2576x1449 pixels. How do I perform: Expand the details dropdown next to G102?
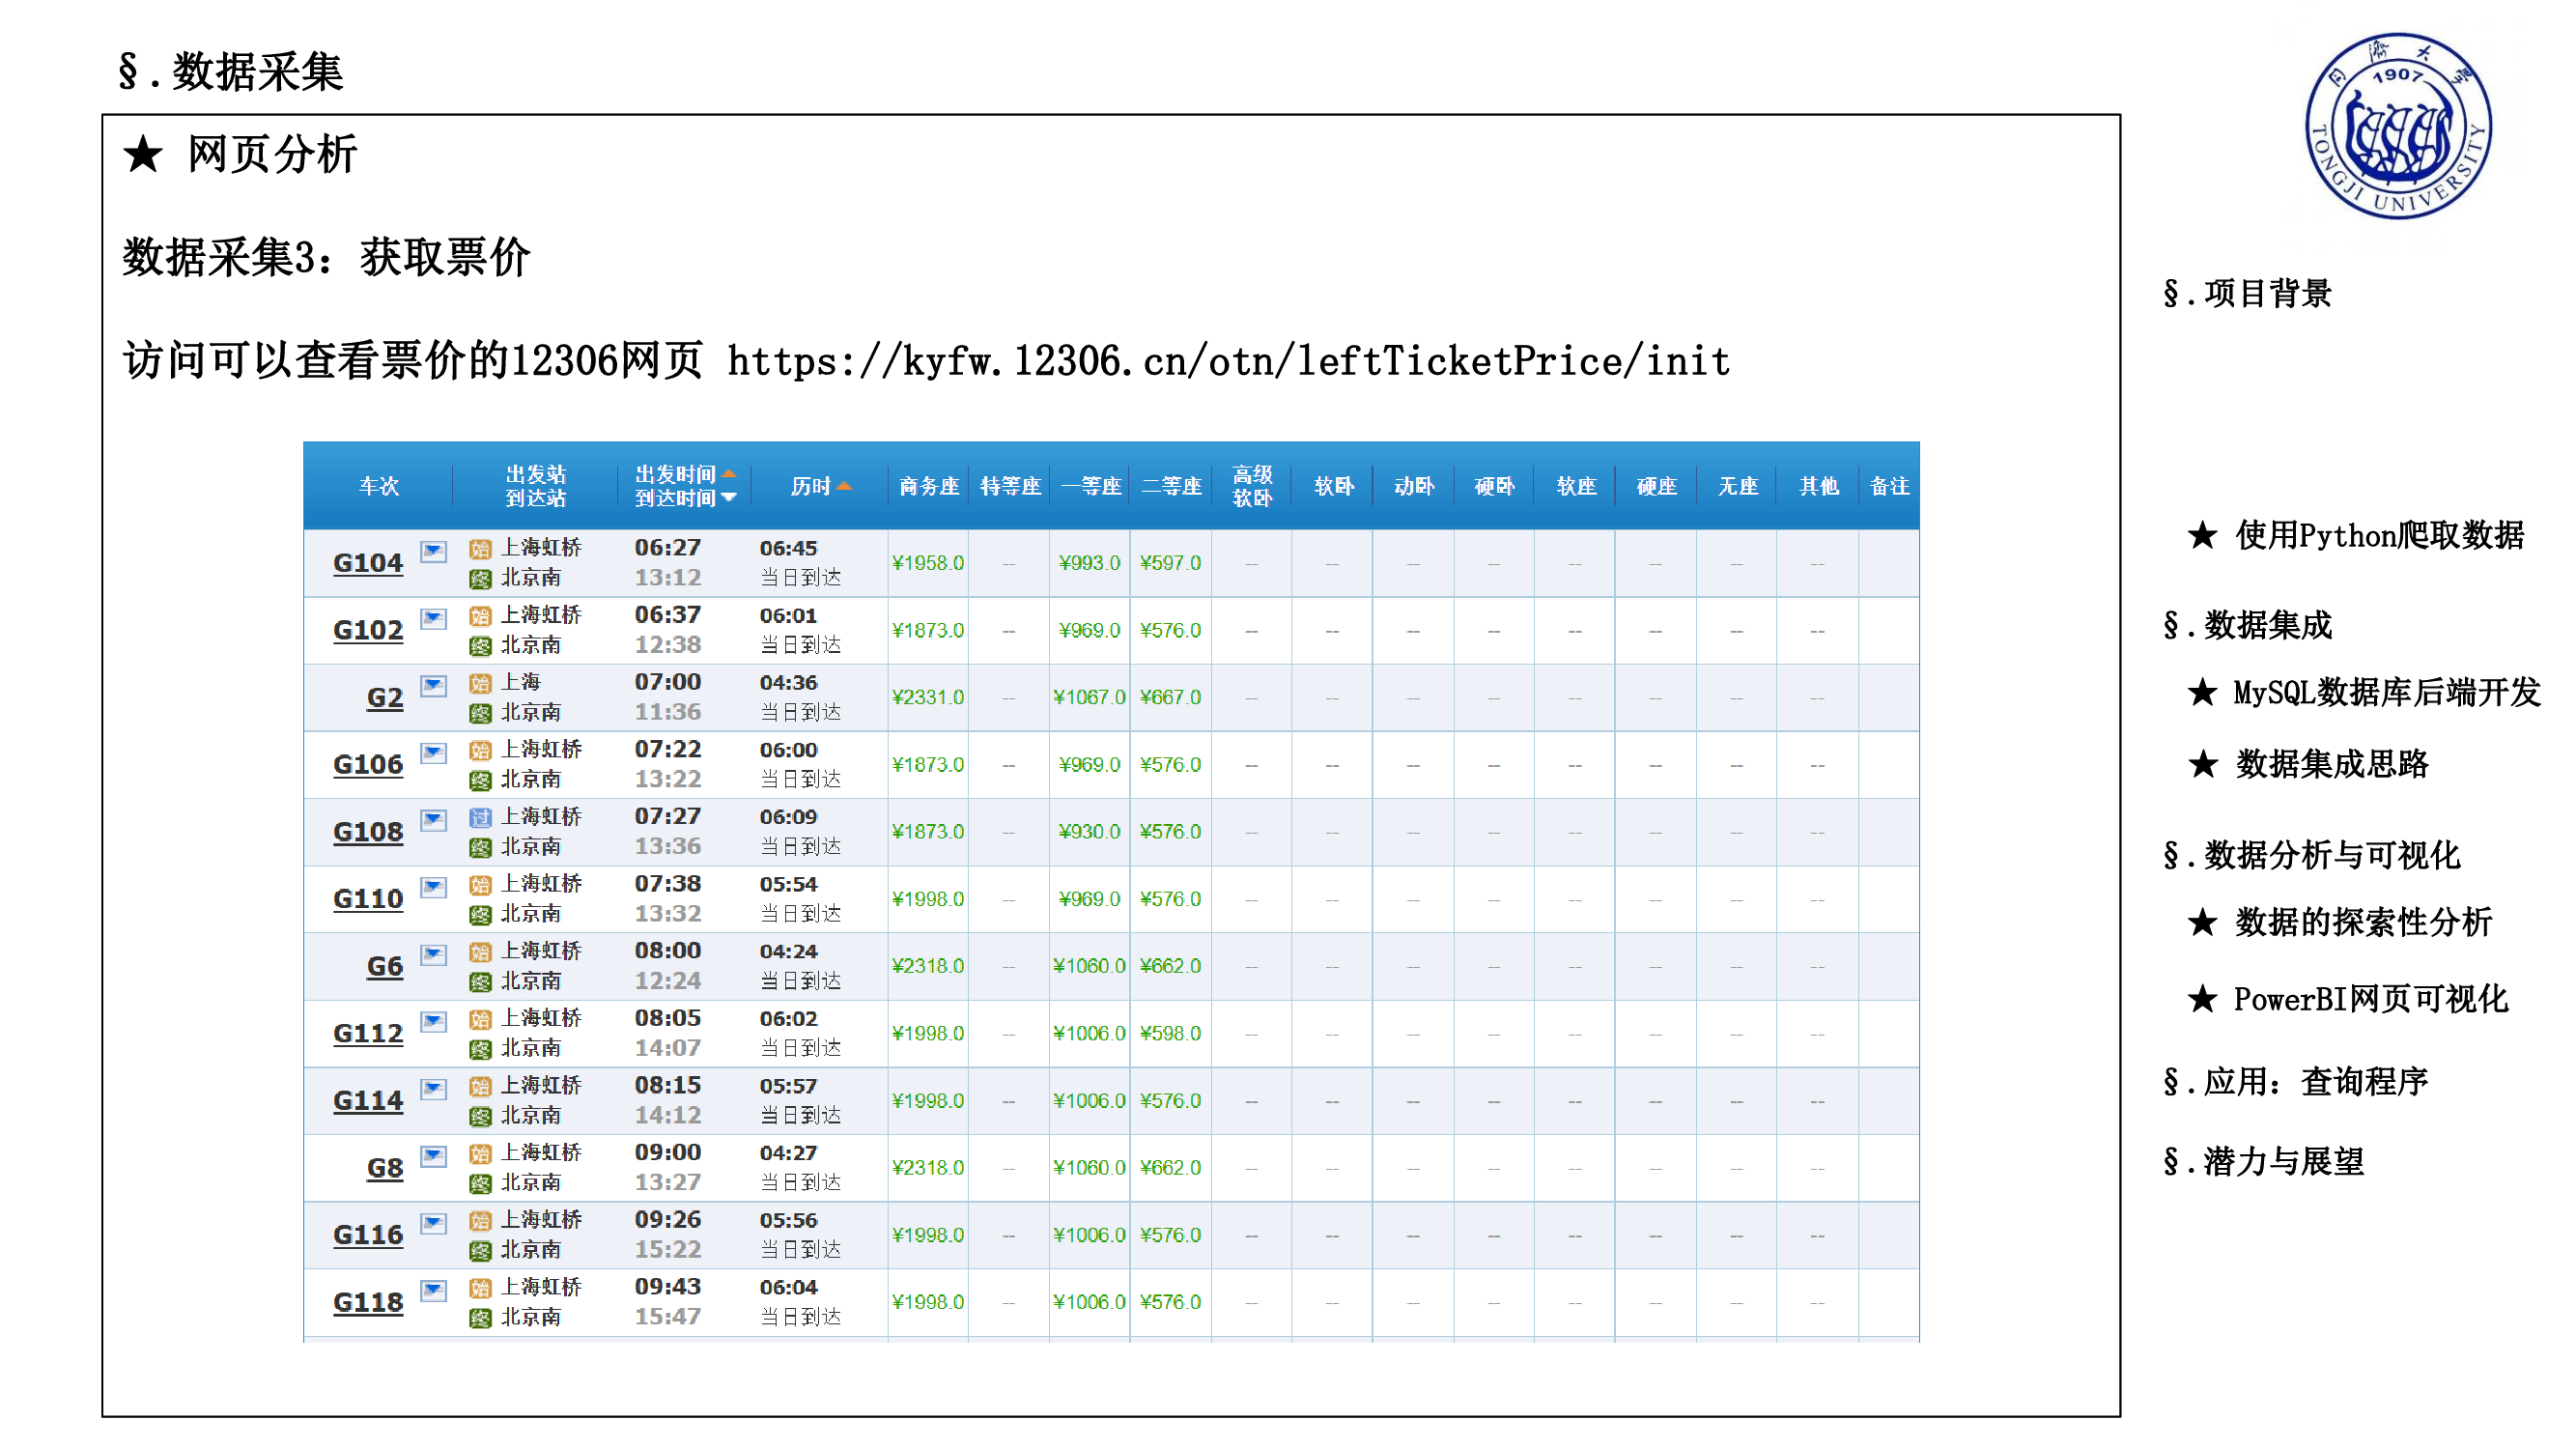[x=432, y=620]
